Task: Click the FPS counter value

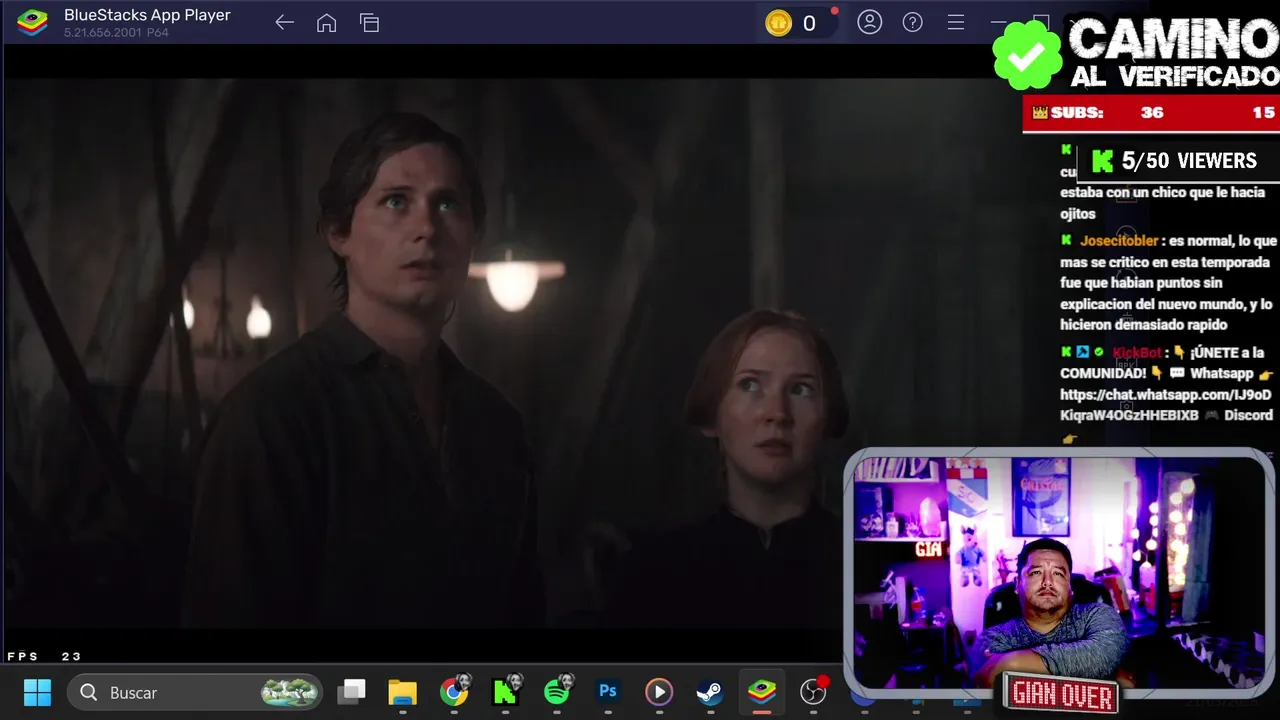Action: [71, 657]
